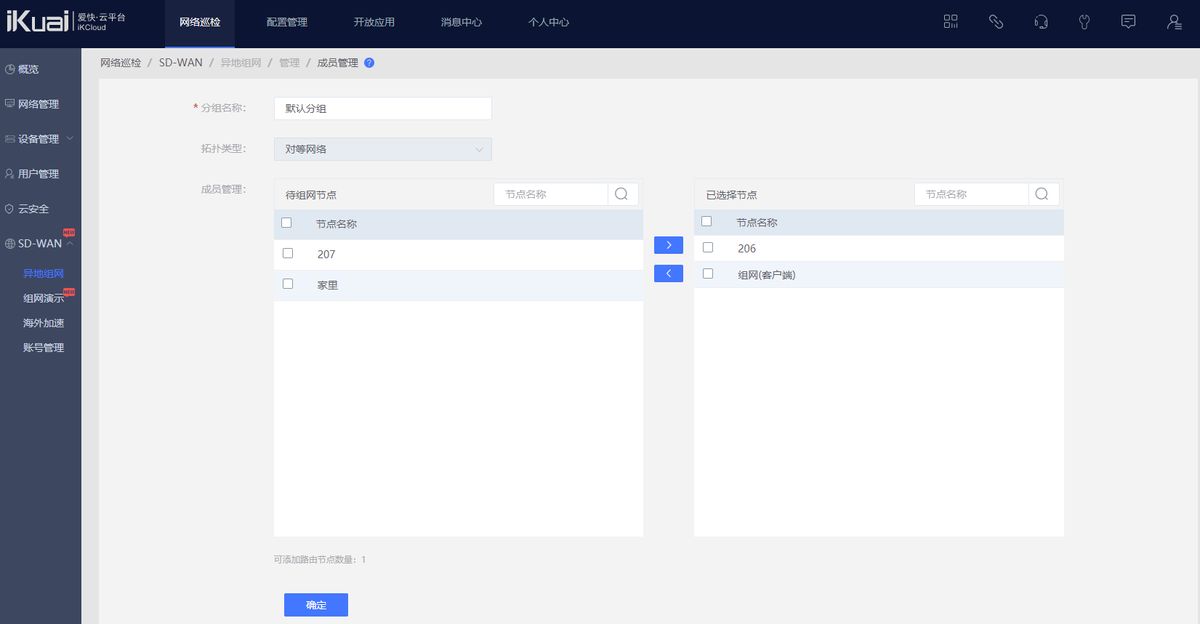This screenshot has width=1200, height=624.
Task: Select 组网演示 under SD-WAN
Action: [x=43, y=298]
